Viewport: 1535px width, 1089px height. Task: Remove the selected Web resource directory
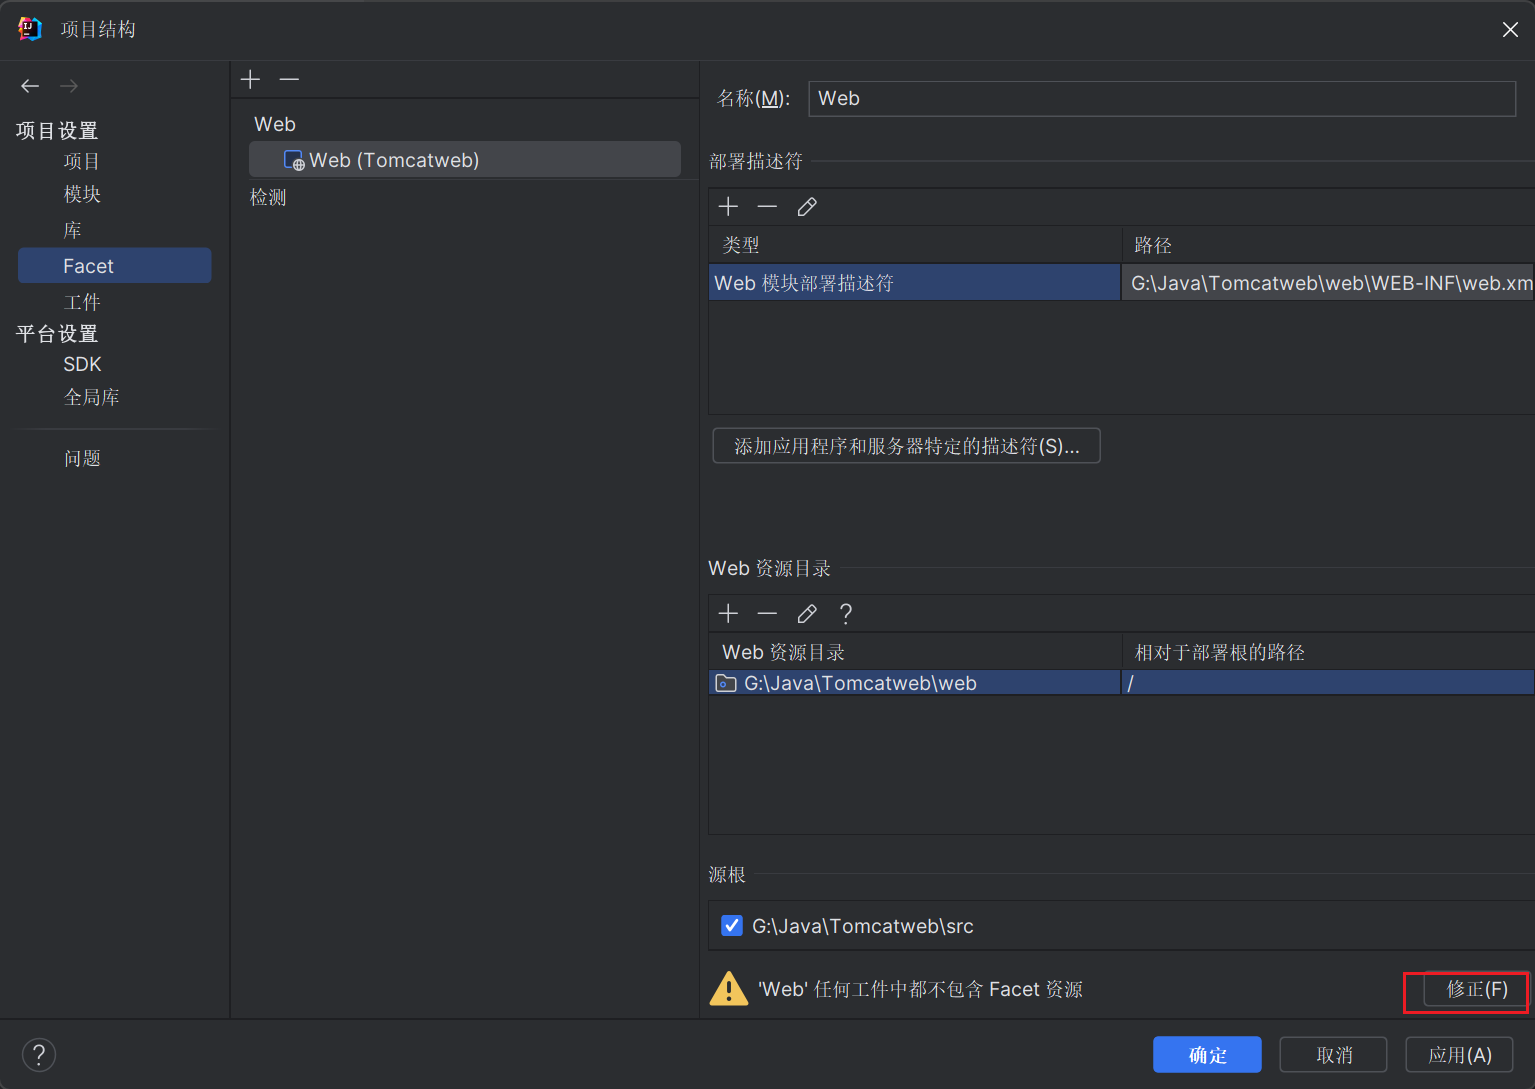tap(767, 614)
